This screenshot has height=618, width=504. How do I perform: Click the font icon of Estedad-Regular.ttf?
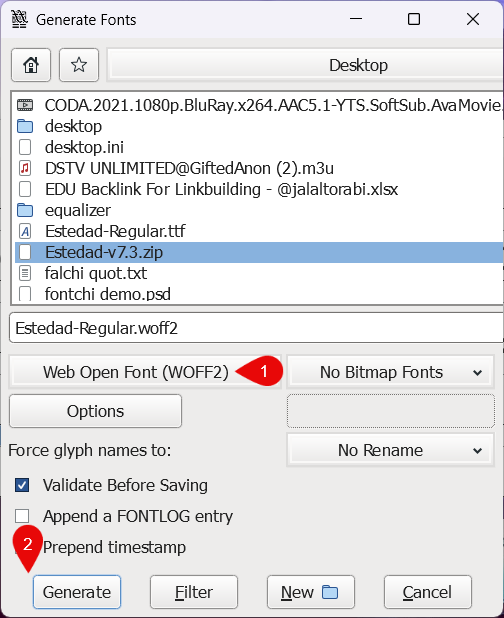tap(25, 231)
